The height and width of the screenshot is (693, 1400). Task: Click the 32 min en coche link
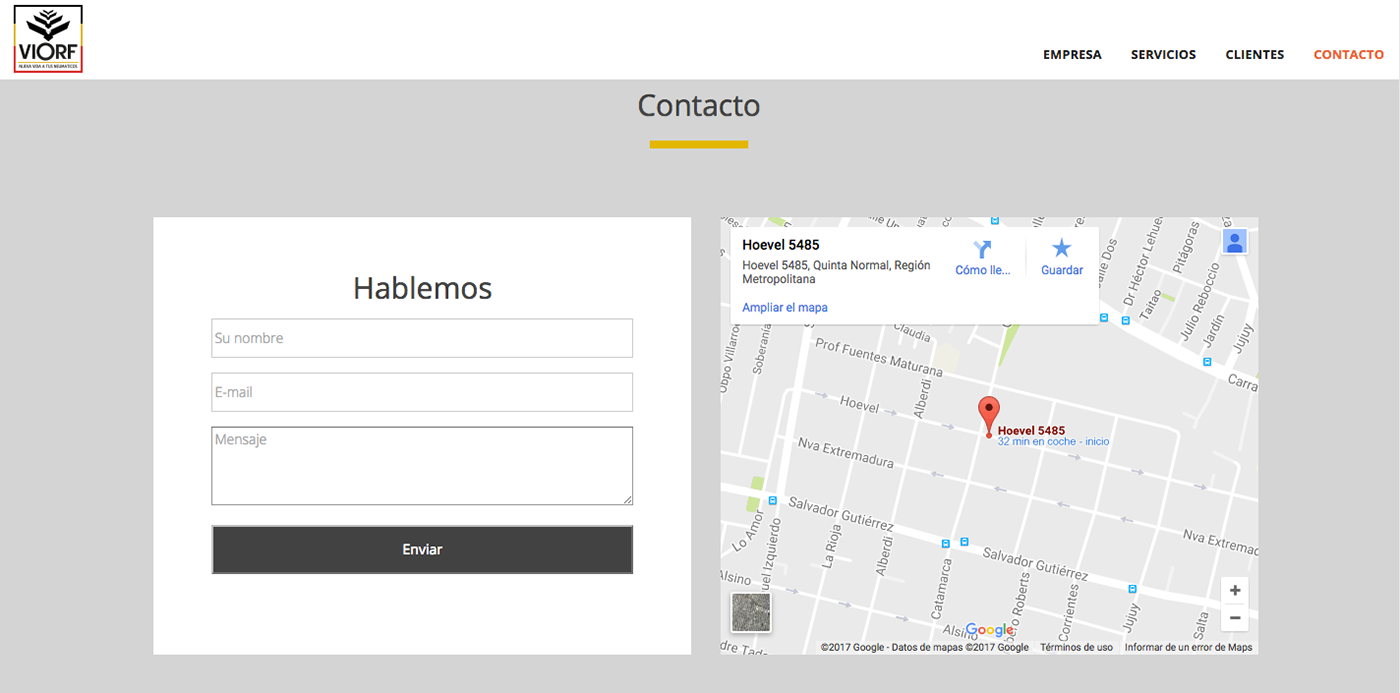point(1053,442)
